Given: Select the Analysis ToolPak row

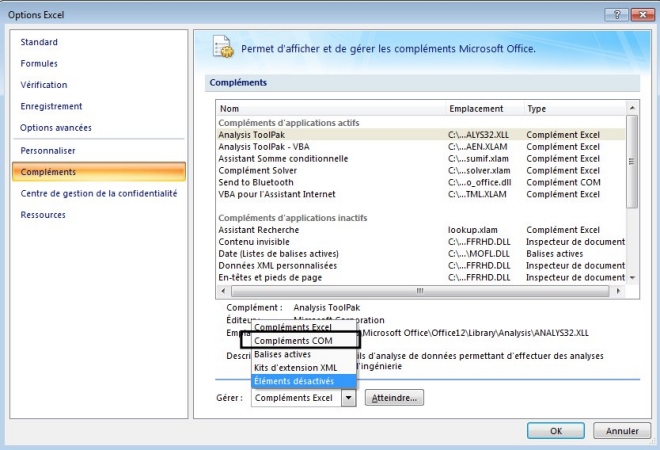Looking at the screenshot, I should pos(421,135).
